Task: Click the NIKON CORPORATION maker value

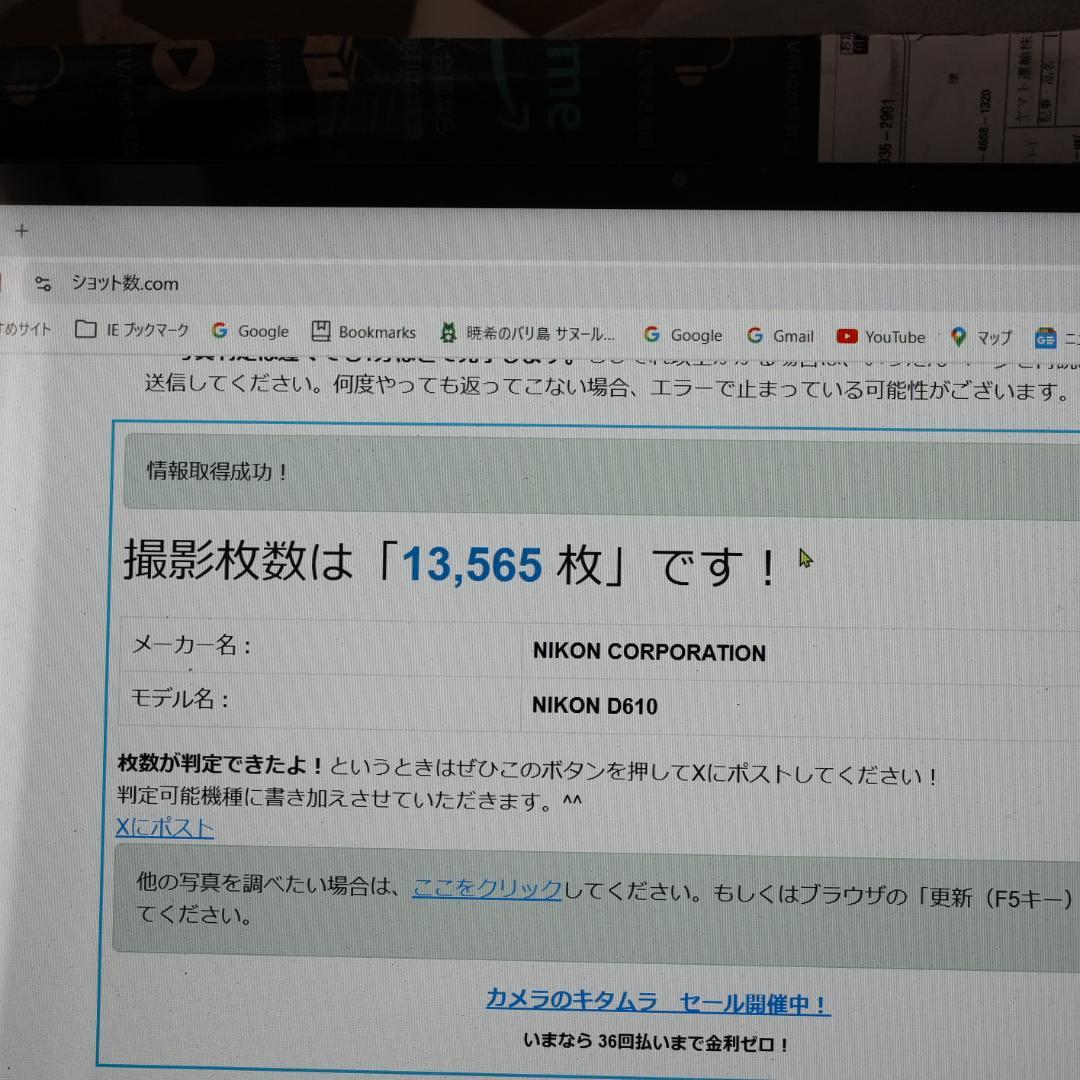Action: point(649,652)
